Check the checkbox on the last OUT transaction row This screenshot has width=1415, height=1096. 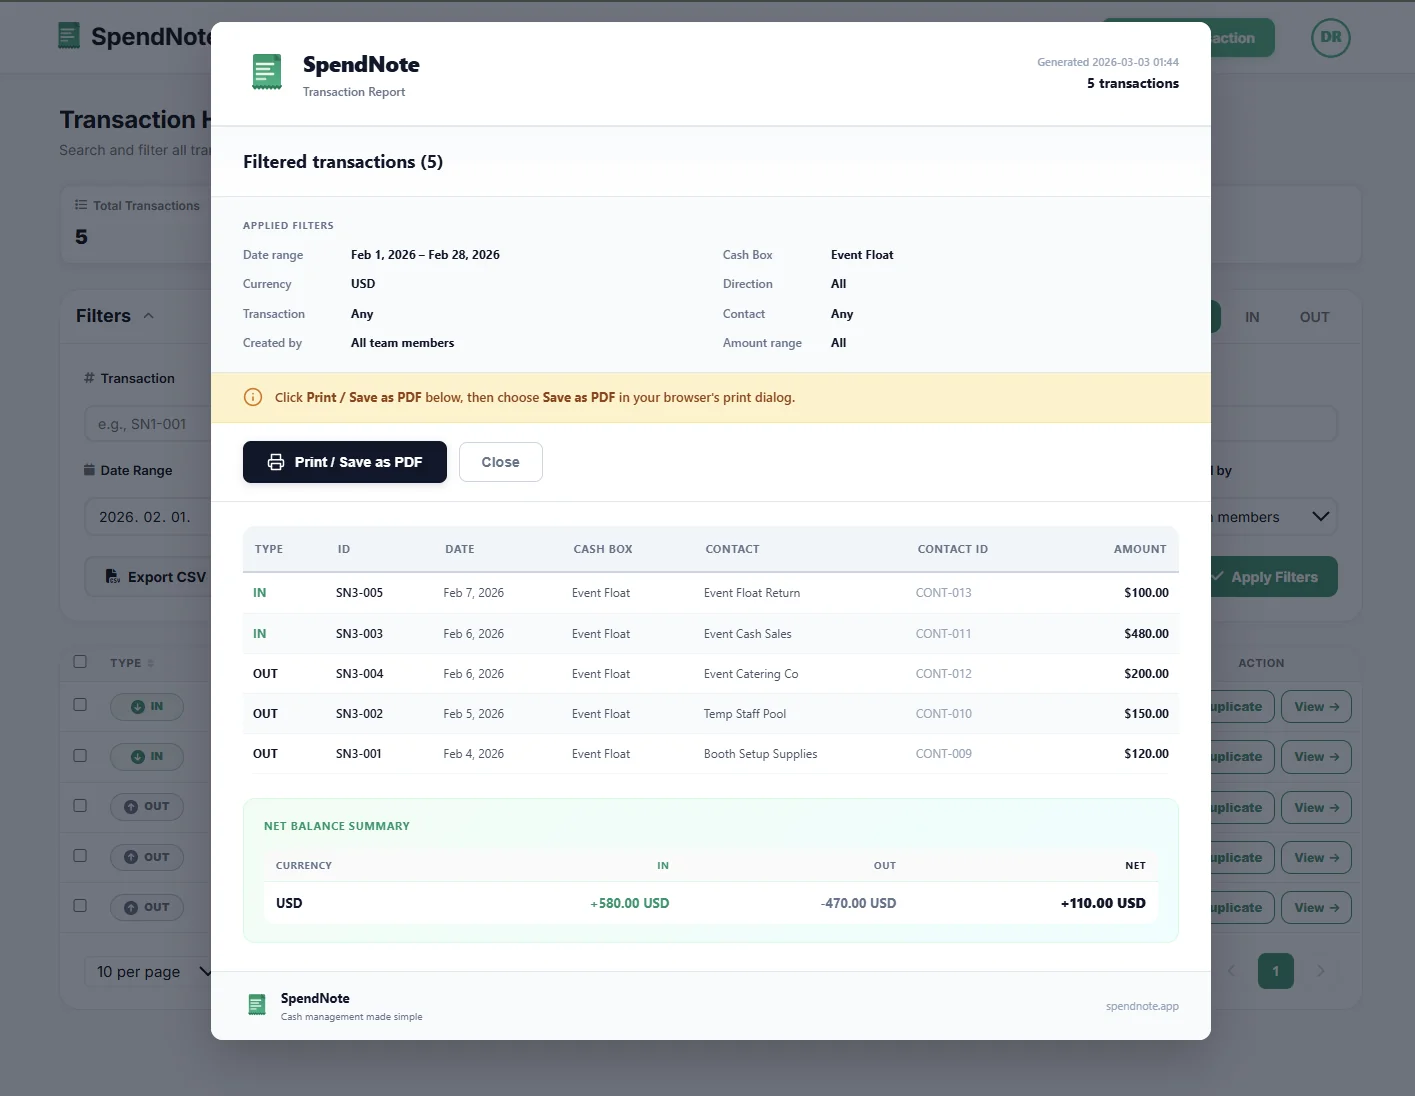80,905
